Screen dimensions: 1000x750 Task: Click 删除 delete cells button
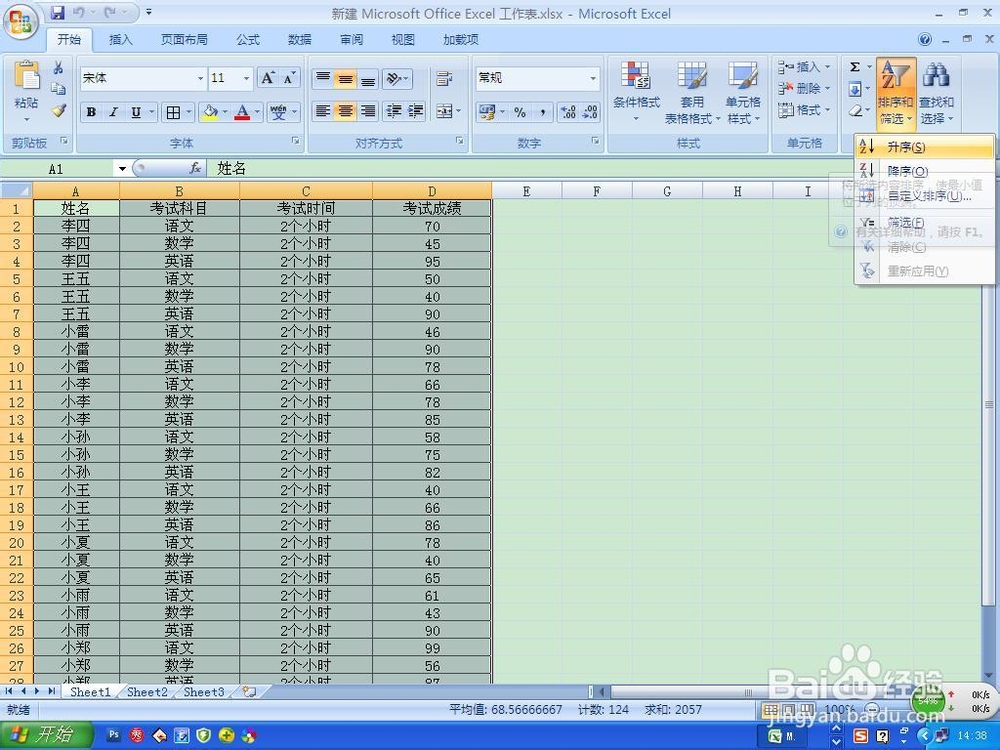(x=803, y=89)
